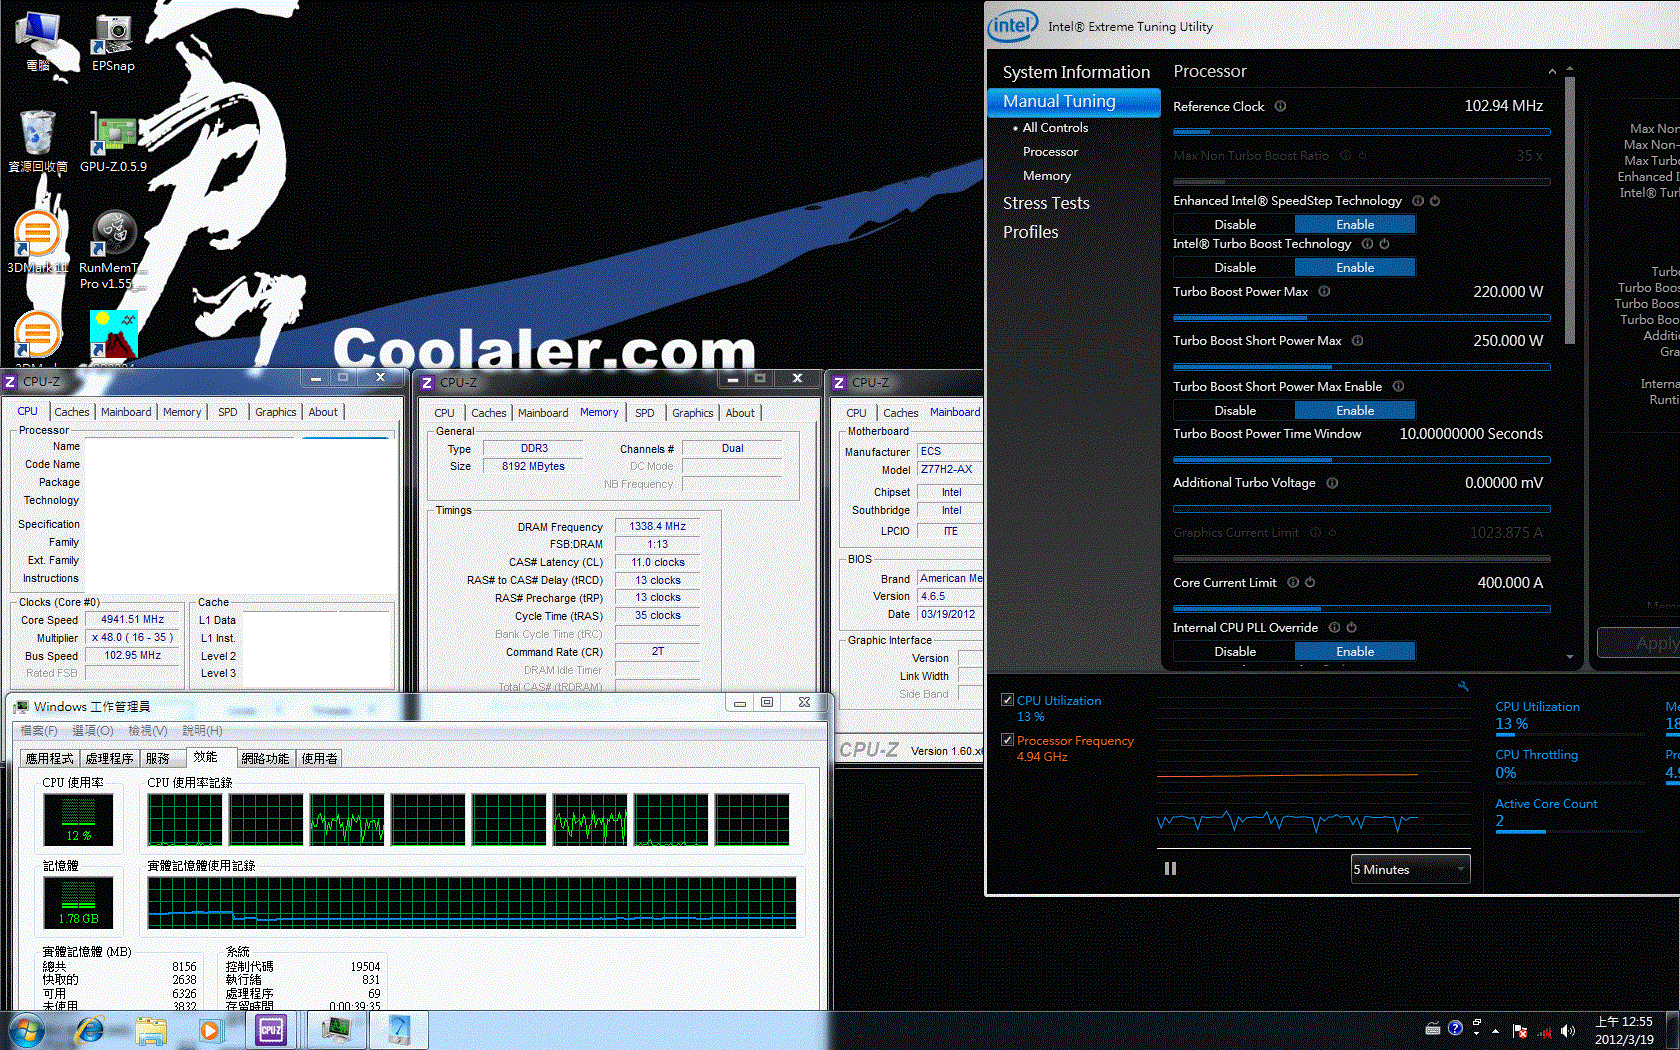Open the 3DMark 11 desktop shortcut

[38, 242]
